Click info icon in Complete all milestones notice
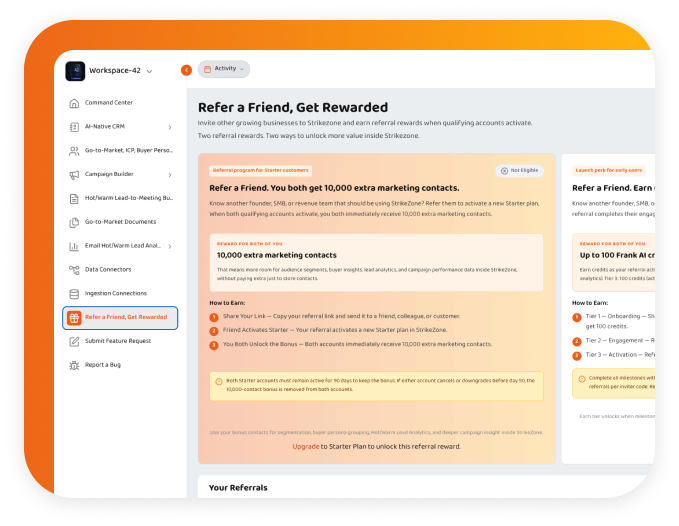 (x=582, y=379)
